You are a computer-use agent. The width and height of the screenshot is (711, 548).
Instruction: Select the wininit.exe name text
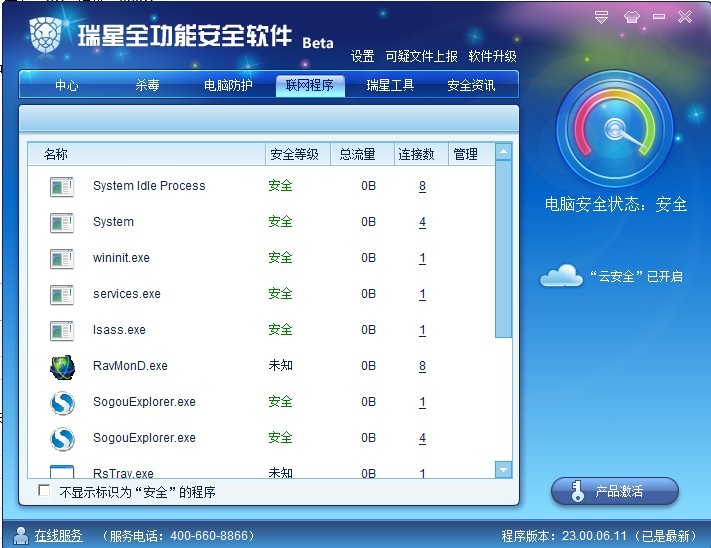click(121, 258)
